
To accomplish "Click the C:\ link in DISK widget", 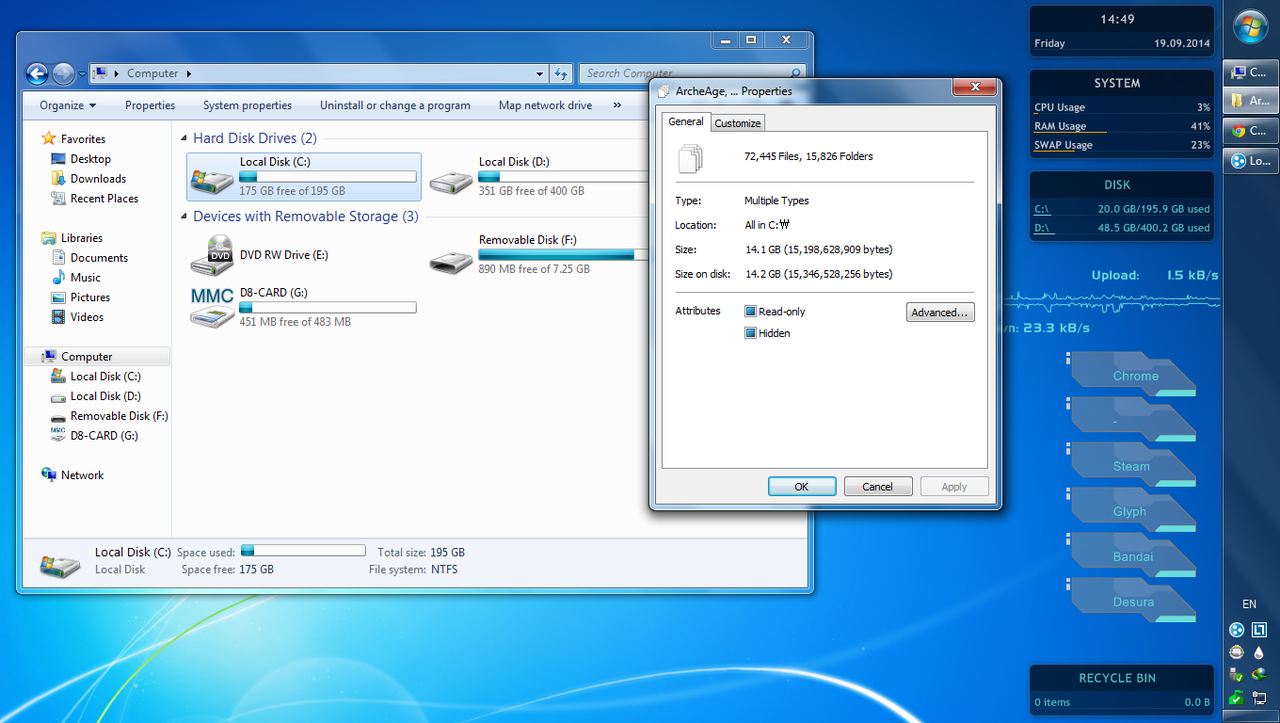I will 1041,209.
